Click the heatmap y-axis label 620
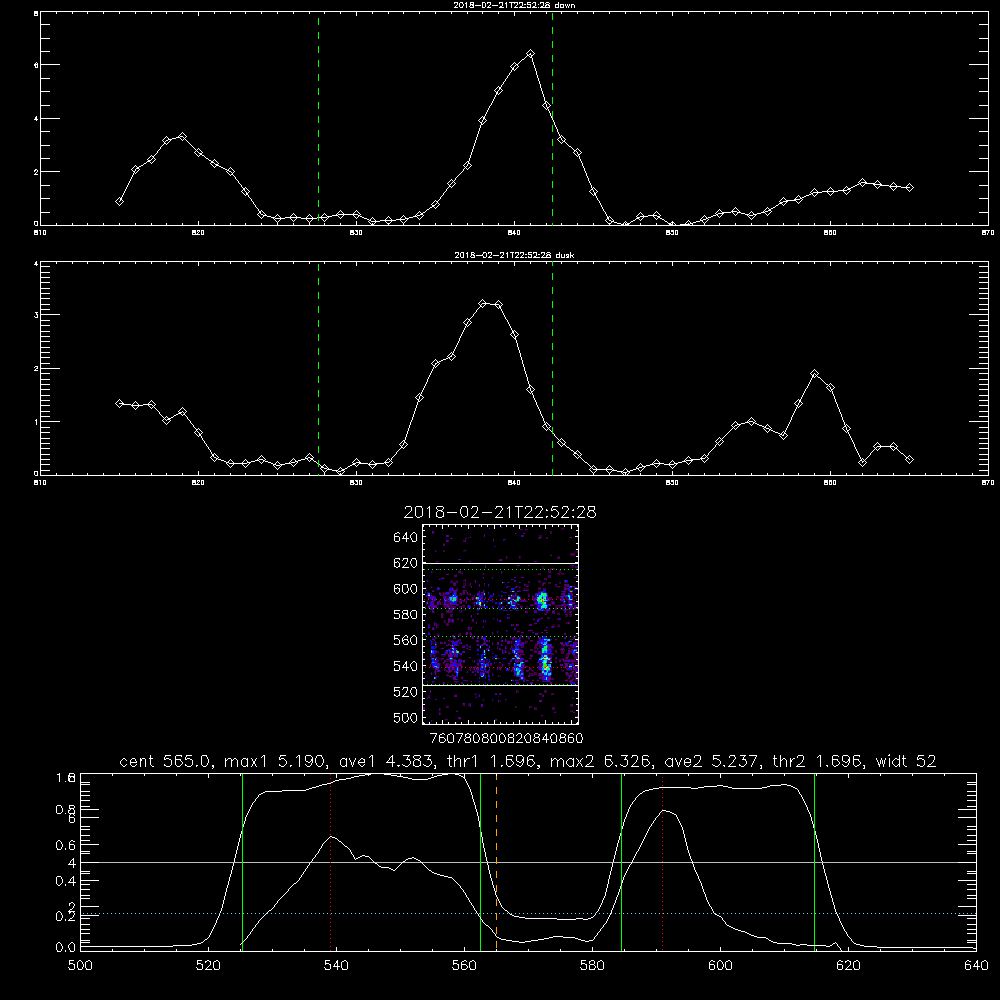The image size is (1000, 1000). pyautogui.click(x=406, y=563)
